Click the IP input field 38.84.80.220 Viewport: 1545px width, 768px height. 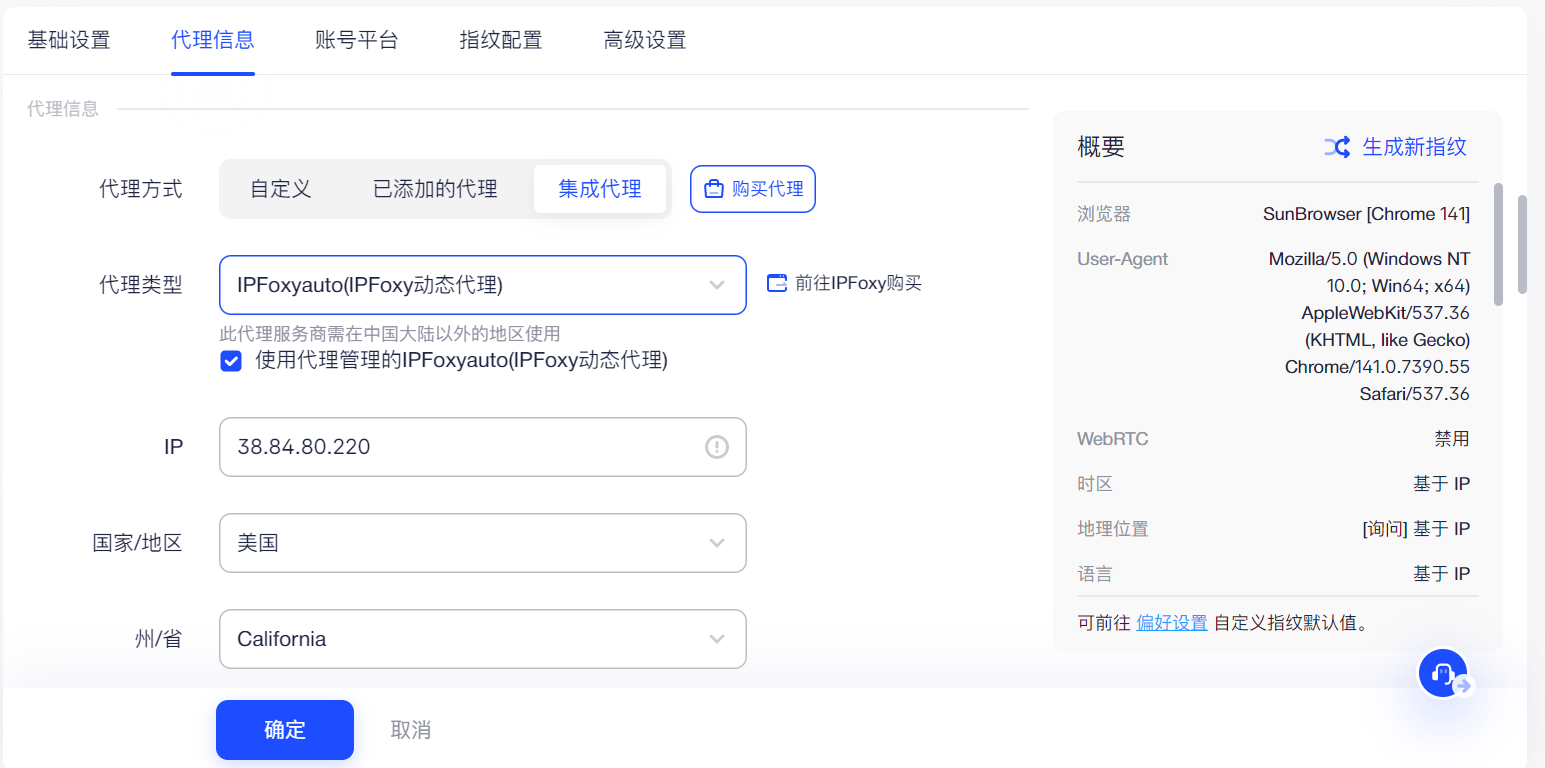pos(483,447)
